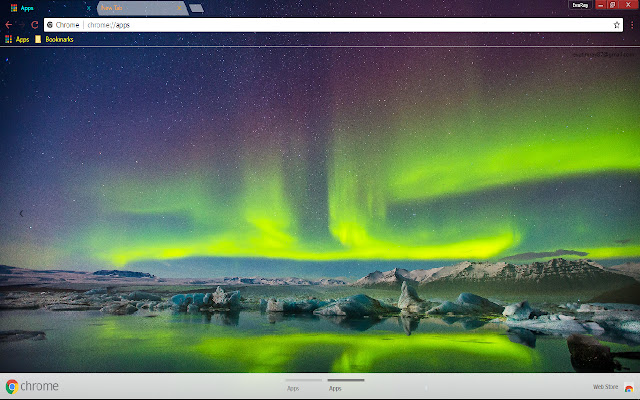
Task: Open the Web Store link
Action: pos(605,387)
